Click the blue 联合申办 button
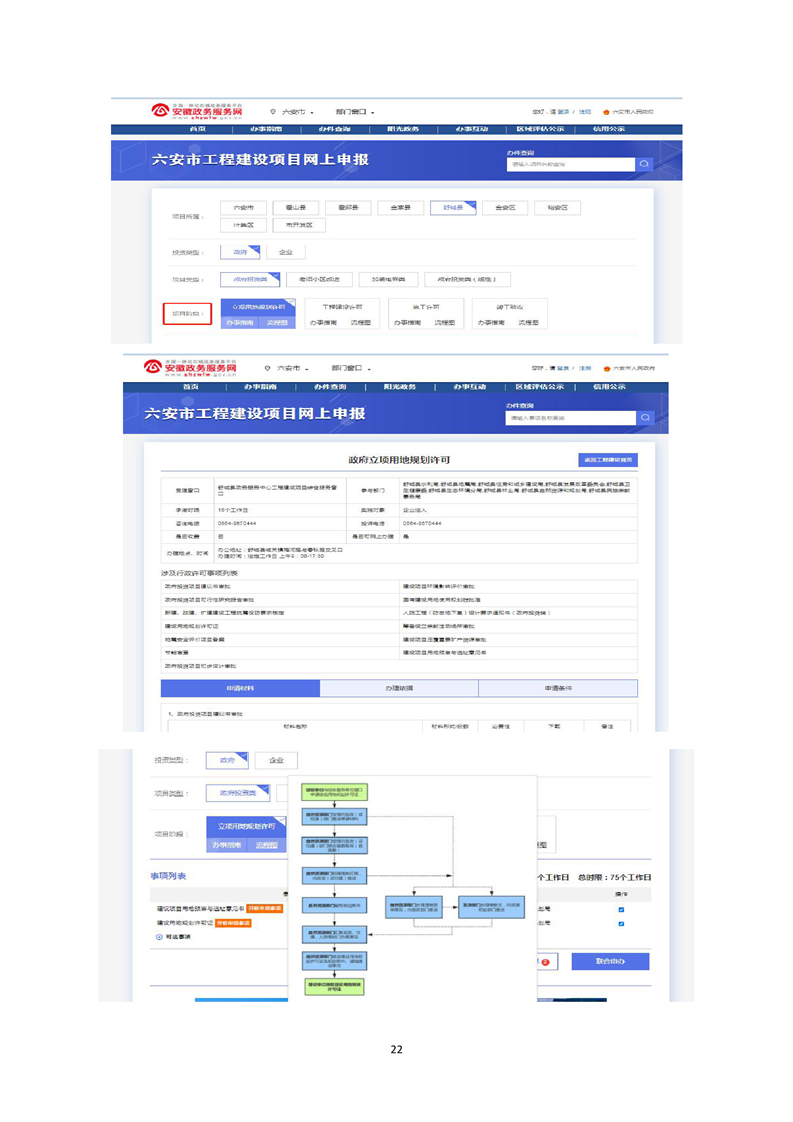This screenshot has height=1122, width=793. pyautogui.click(x=610, y=961)
